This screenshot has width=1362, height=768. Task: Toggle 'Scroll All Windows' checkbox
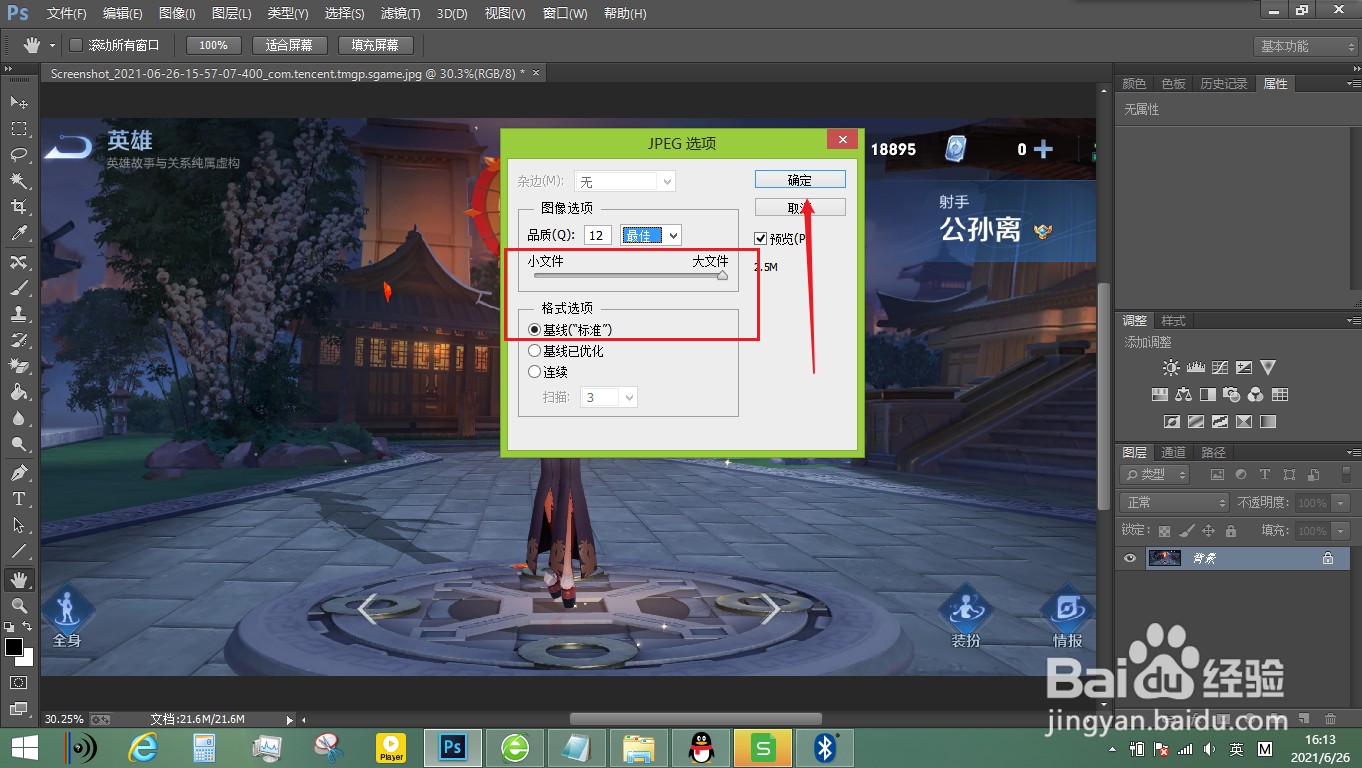click(75, 45)
